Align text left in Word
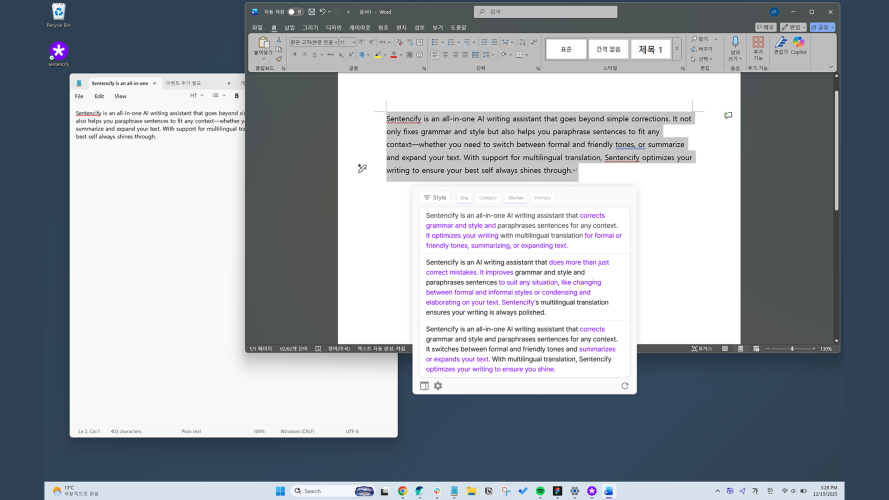Image resolution: width=889 pixels, height=500 pixels. (x=435, y=55)
